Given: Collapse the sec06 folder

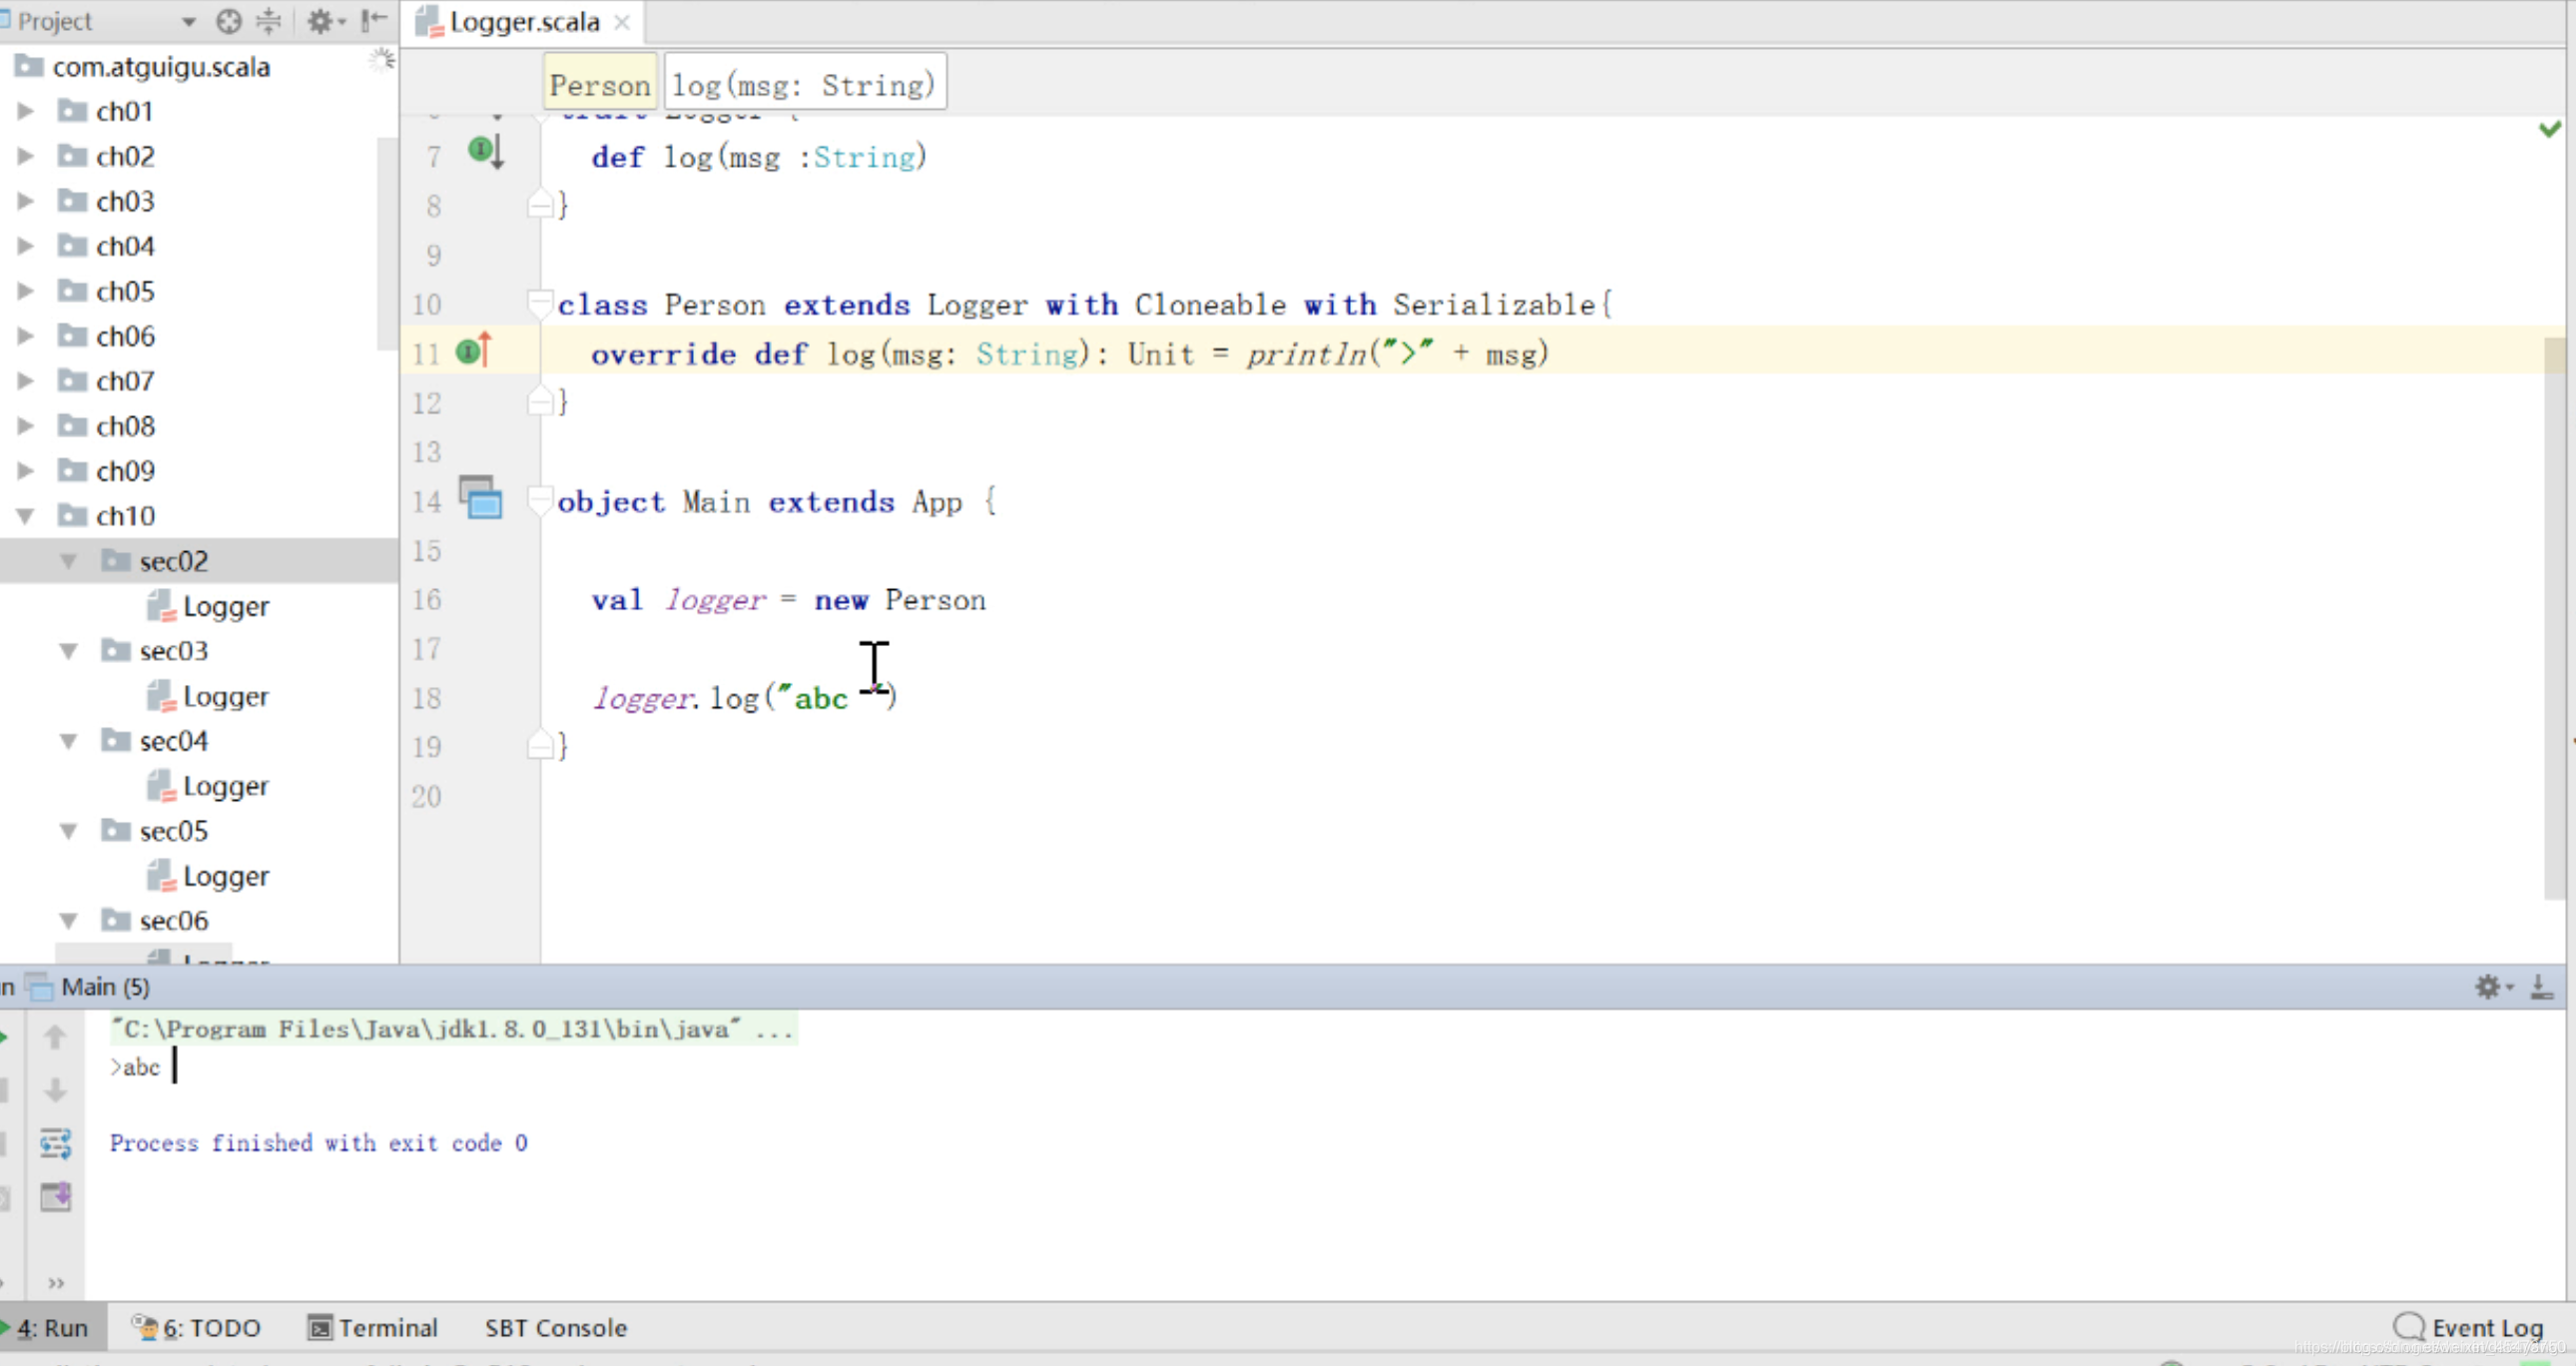Looking at the screenshot, I should tap(69, 920).
